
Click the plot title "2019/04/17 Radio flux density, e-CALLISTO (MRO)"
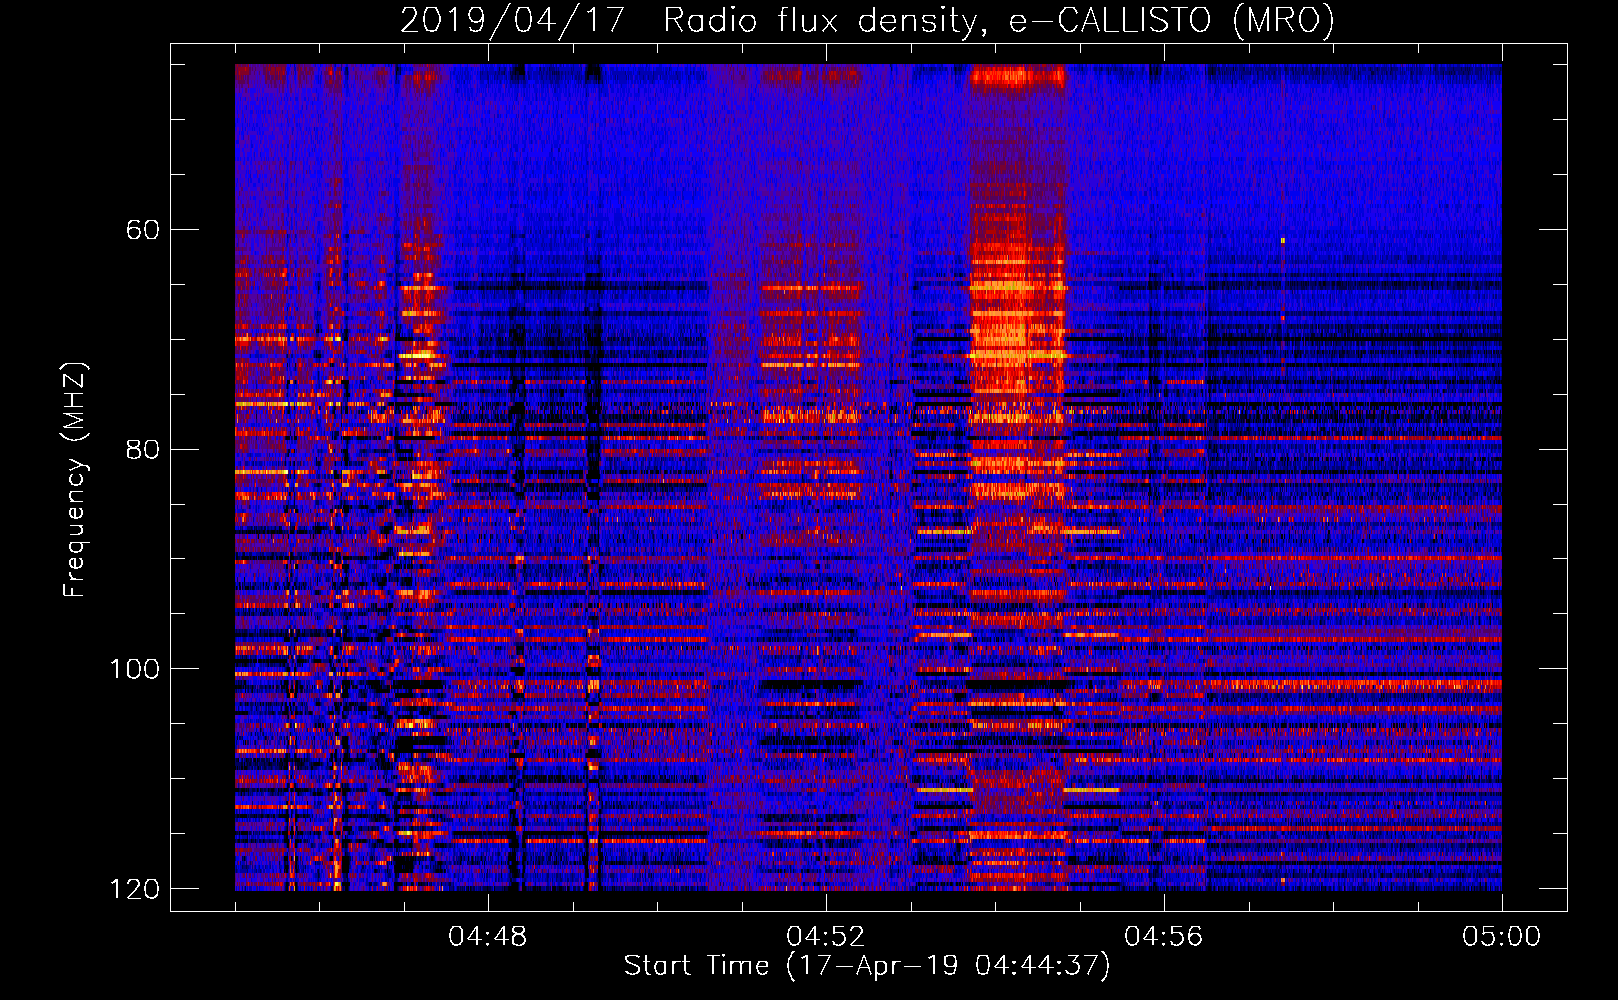pyautogui.click(x=868, y=20)
